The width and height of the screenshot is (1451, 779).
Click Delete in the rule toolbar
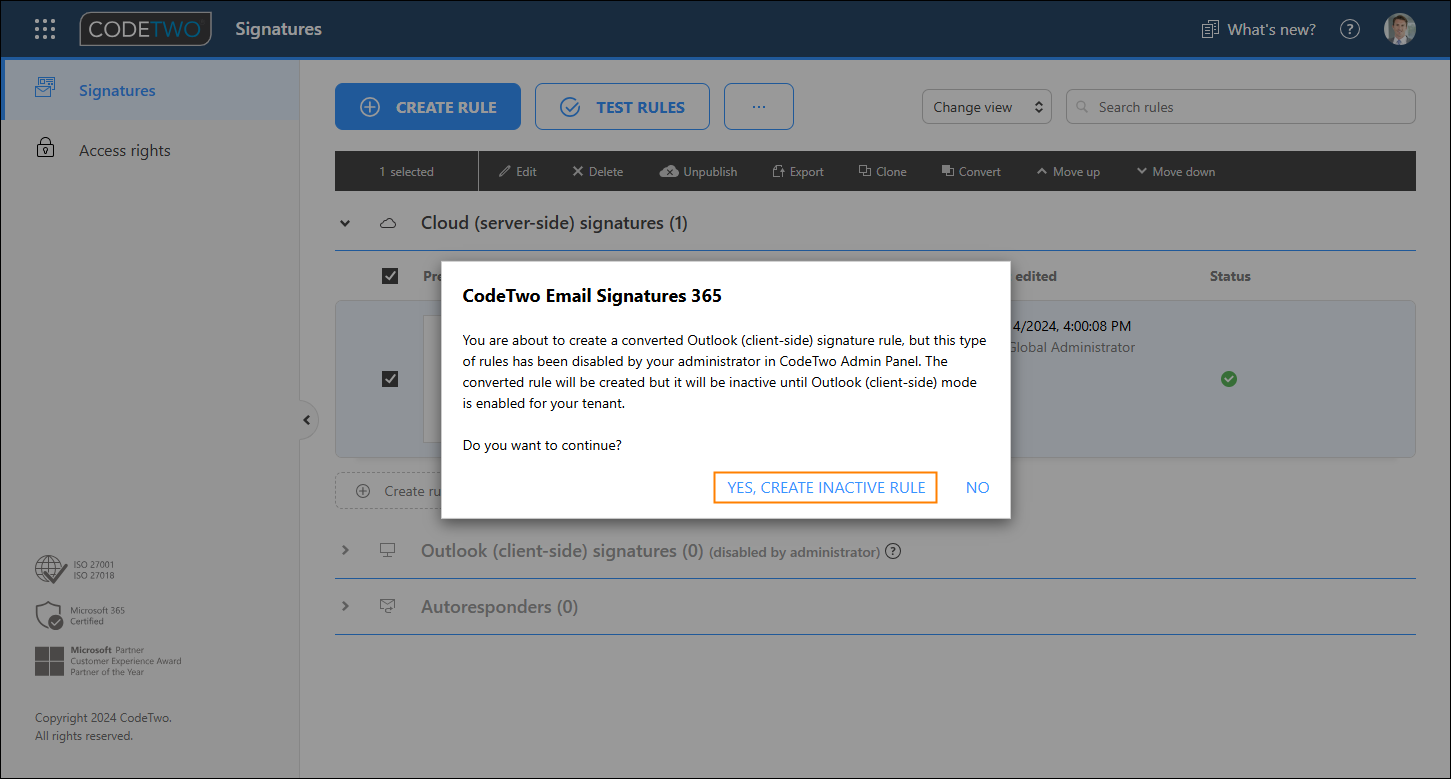tap(597, 172)
